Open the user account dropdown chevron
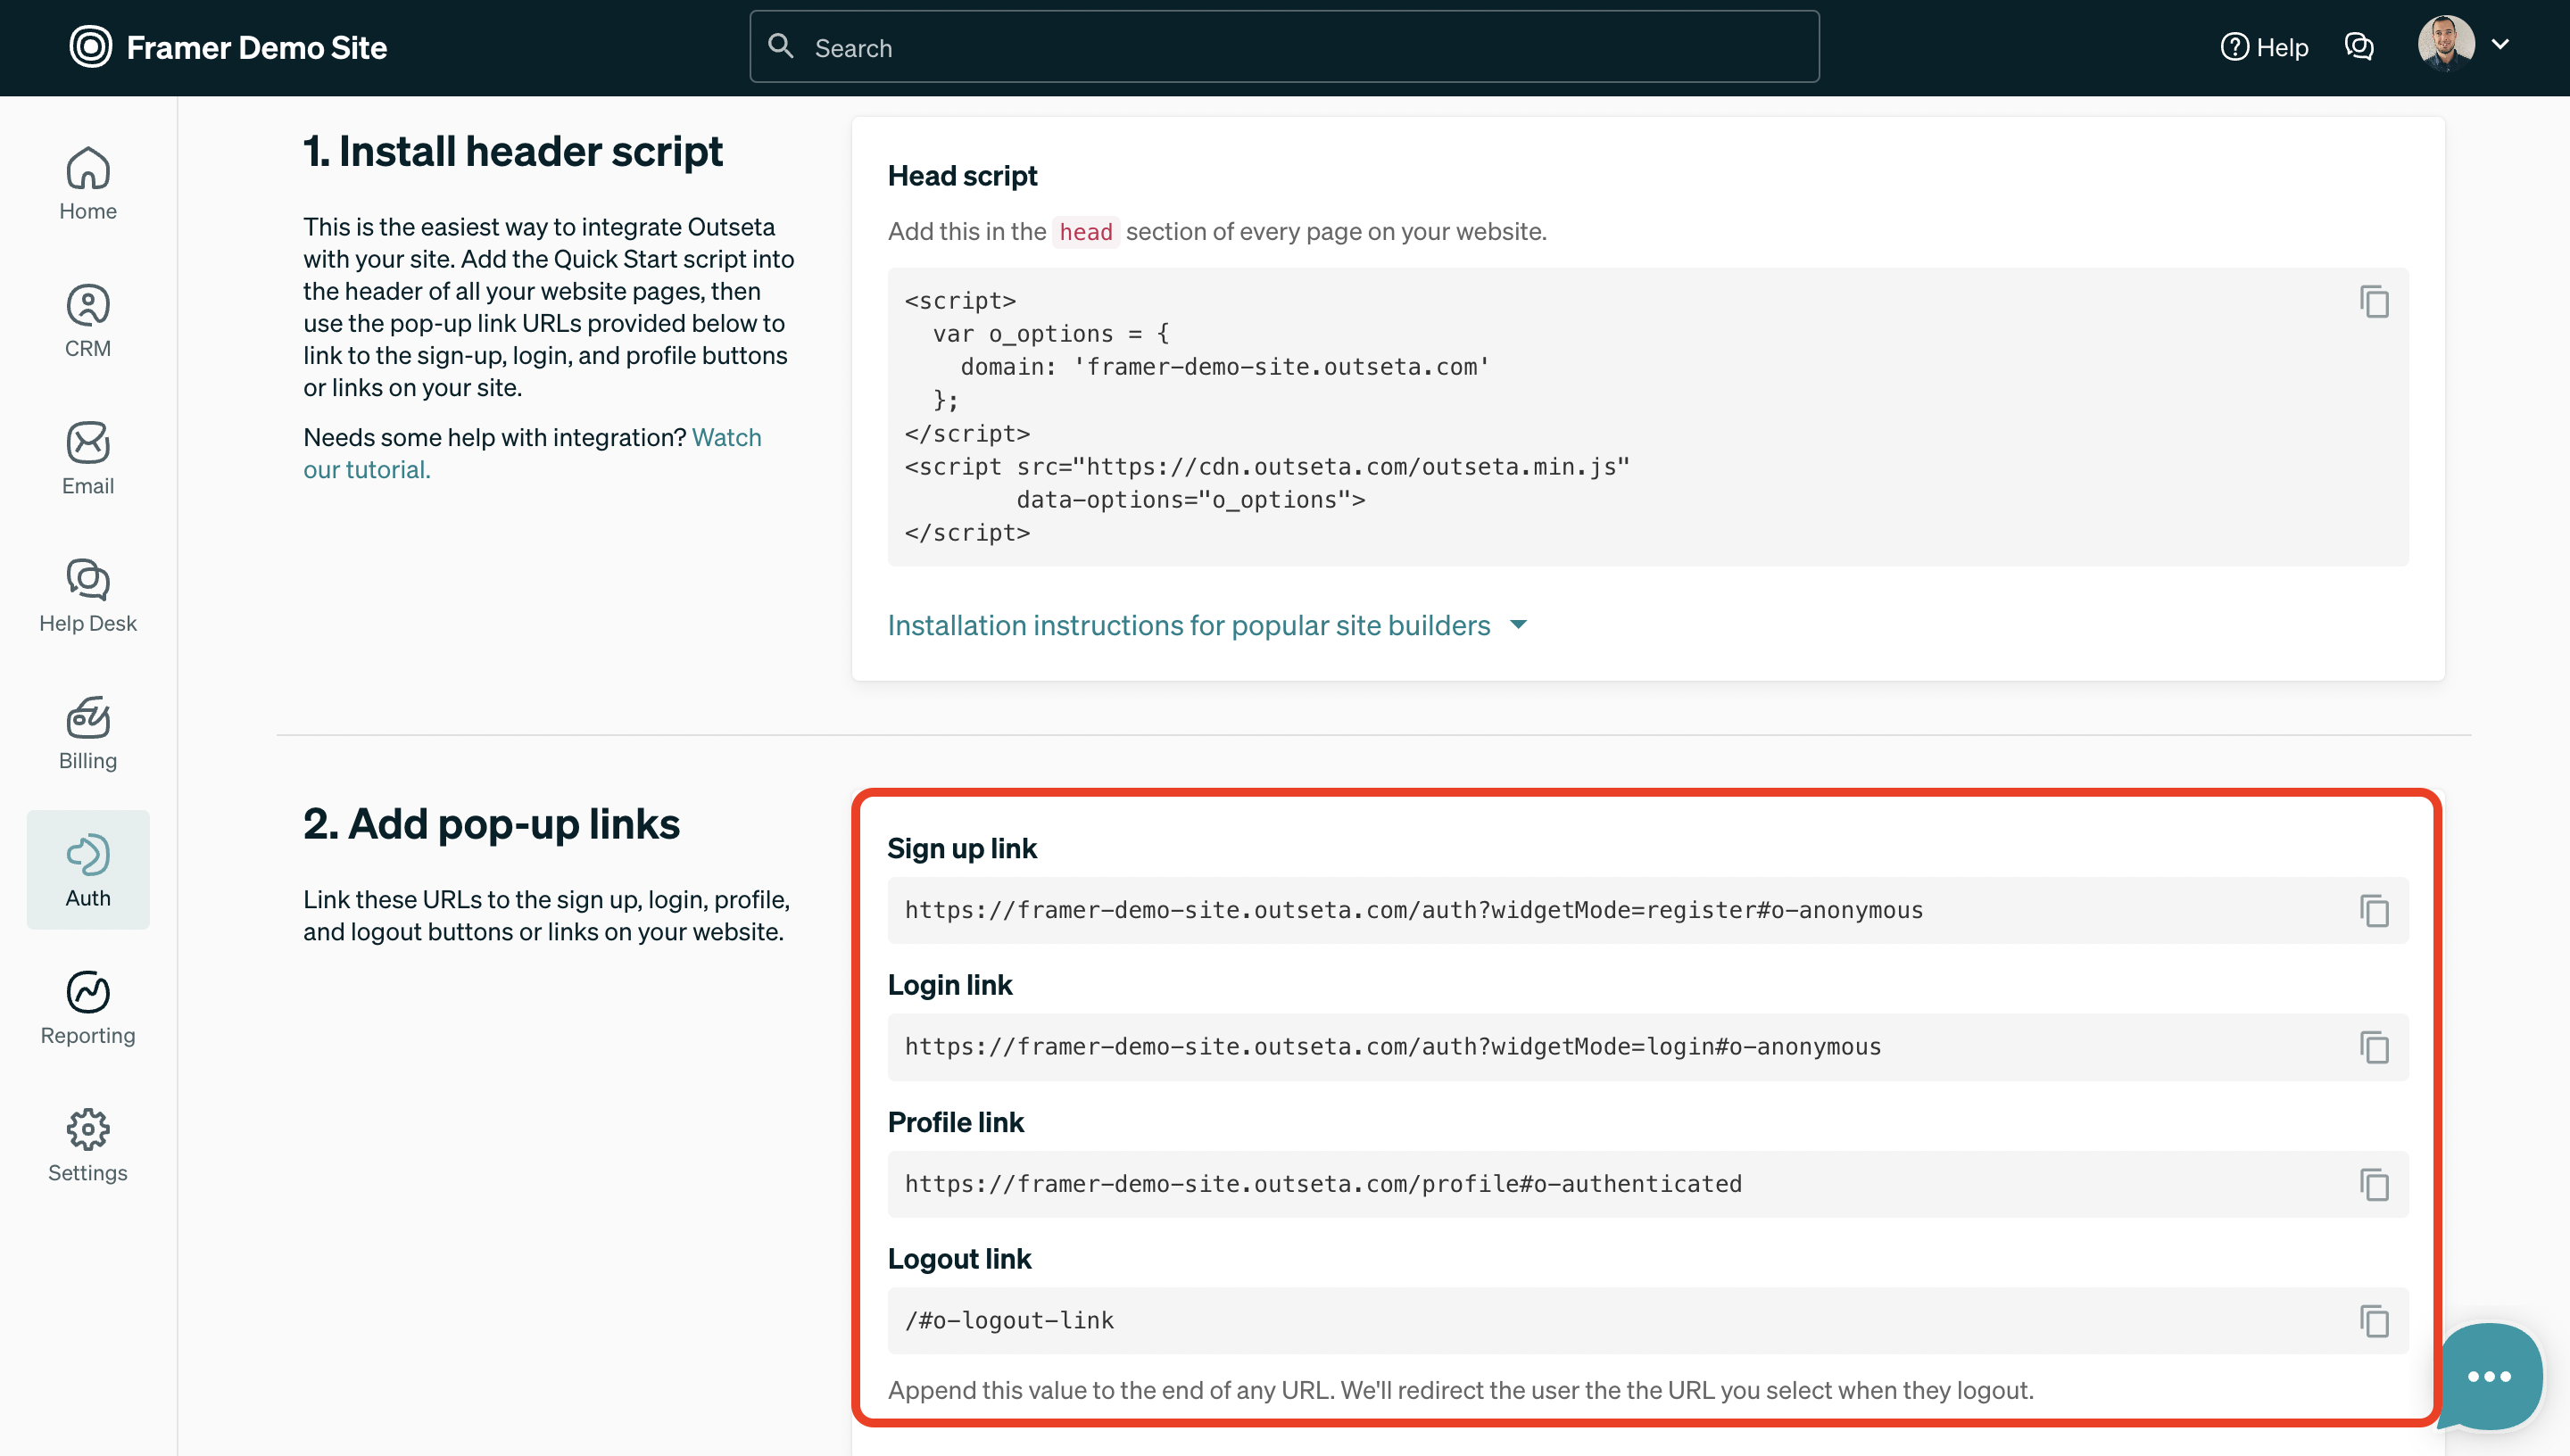The height and width of the screenshot is (1456, 2570). 2500,44
